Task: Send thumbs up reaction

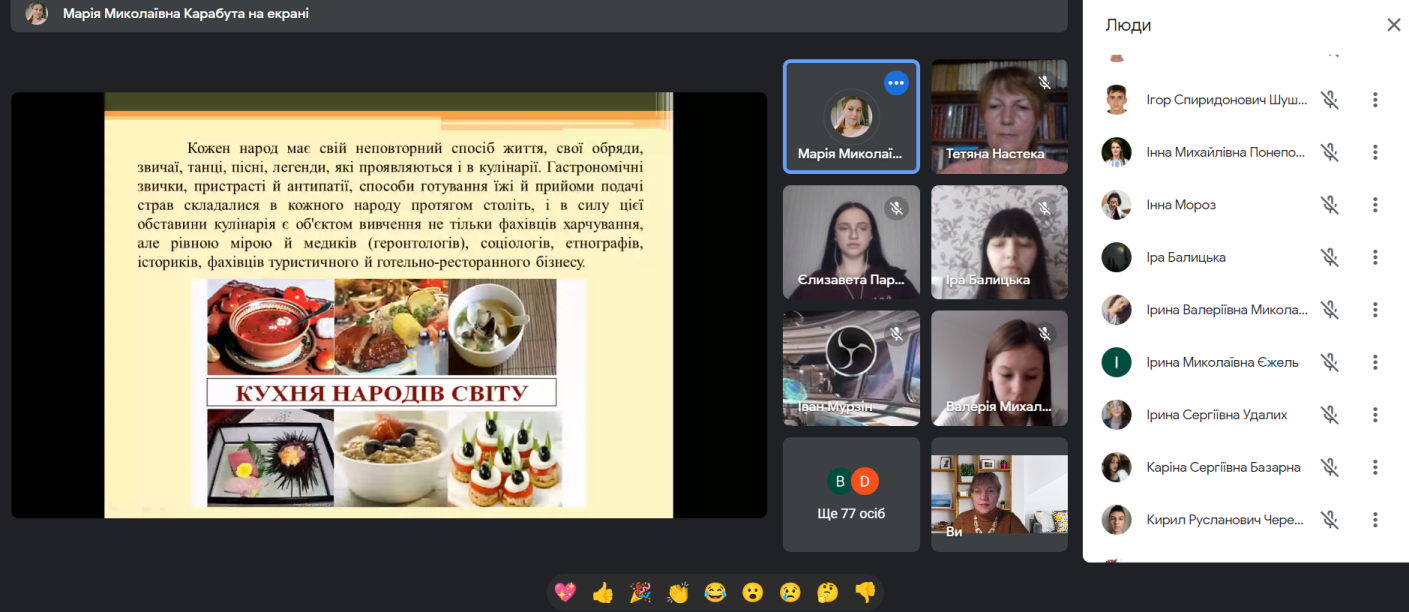Action: (x=602, y=592)
